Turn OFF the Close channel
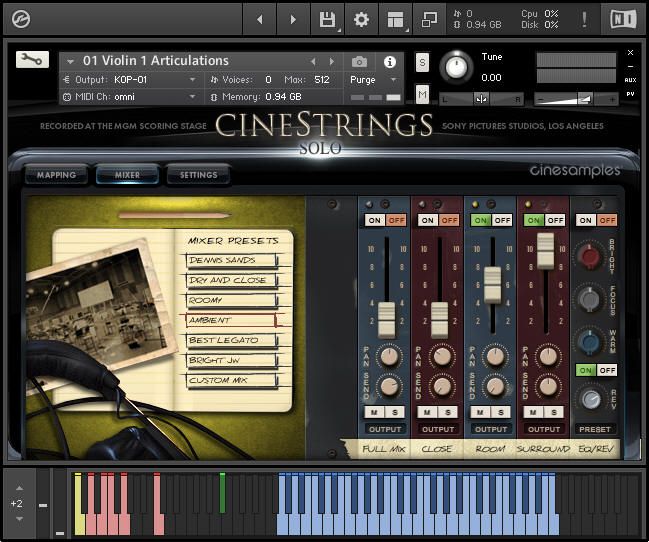This screenshot has height=542, width=649. tap(449, 220)
